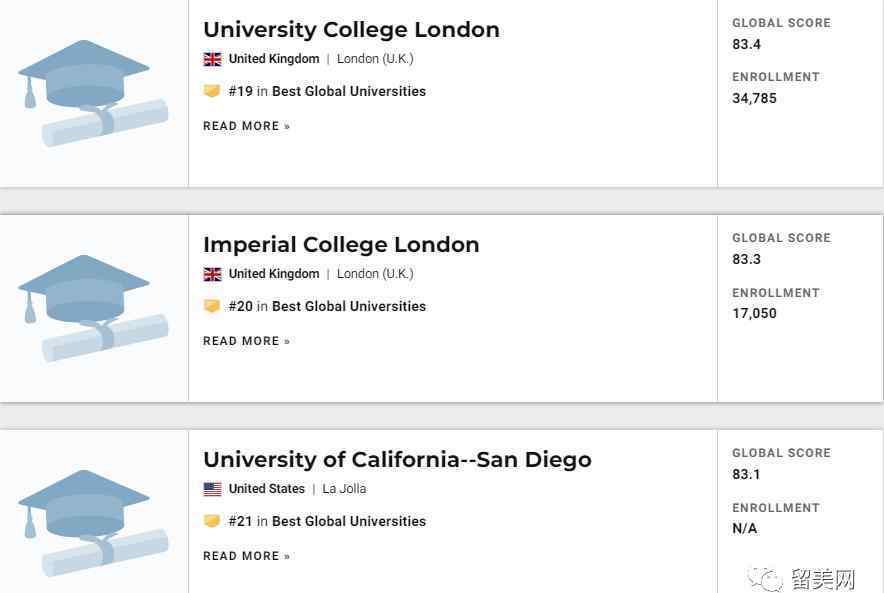This screenshot has width=884, height=593.
Task: Click the yellow badge icon next to #21
Action: coord(211,521)
